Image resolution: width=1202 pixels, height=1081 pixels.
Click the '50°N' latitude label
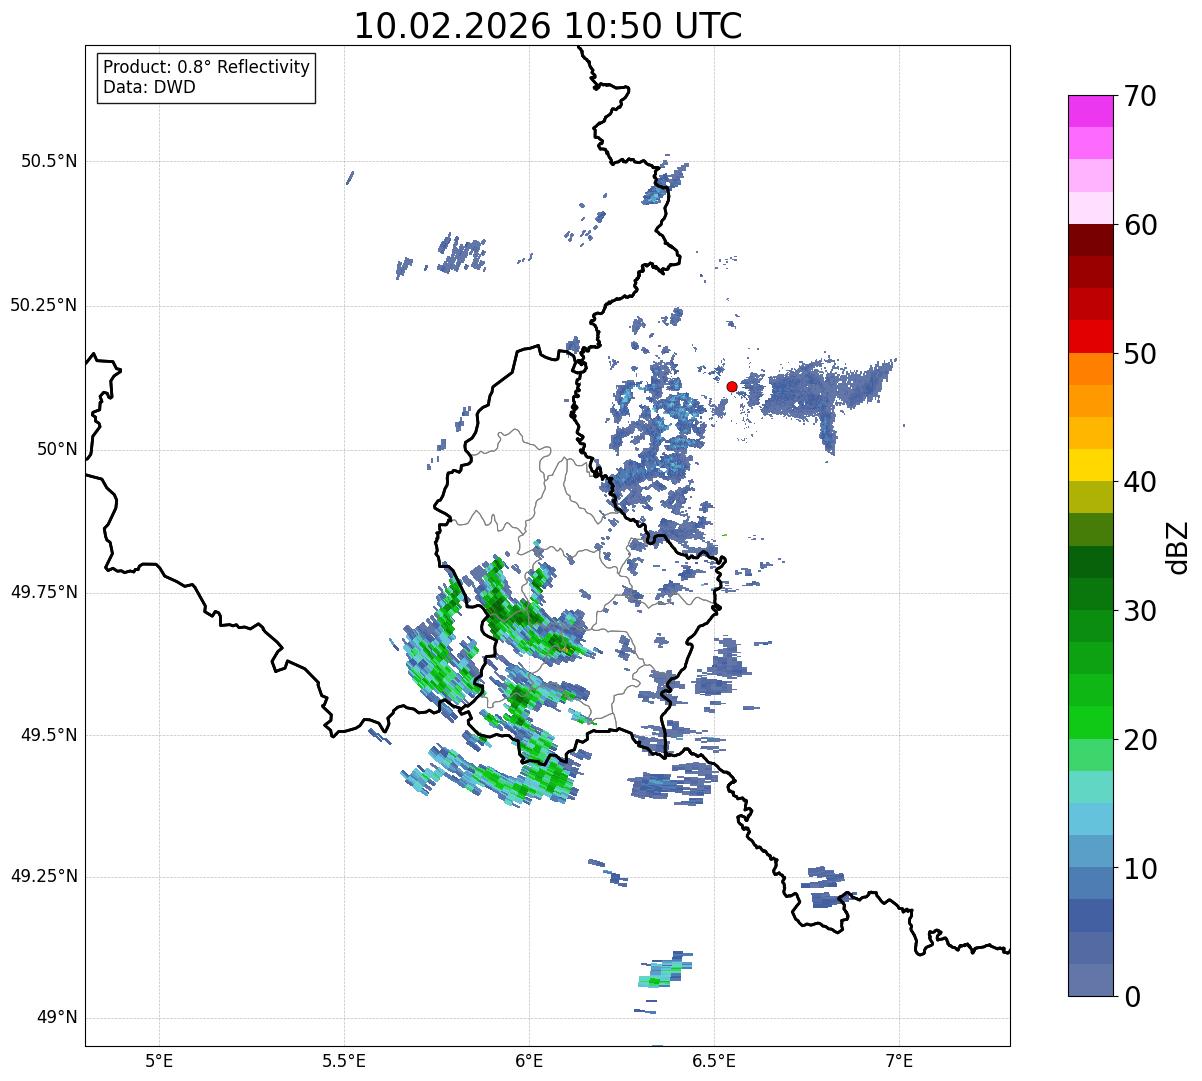point(57,449)
